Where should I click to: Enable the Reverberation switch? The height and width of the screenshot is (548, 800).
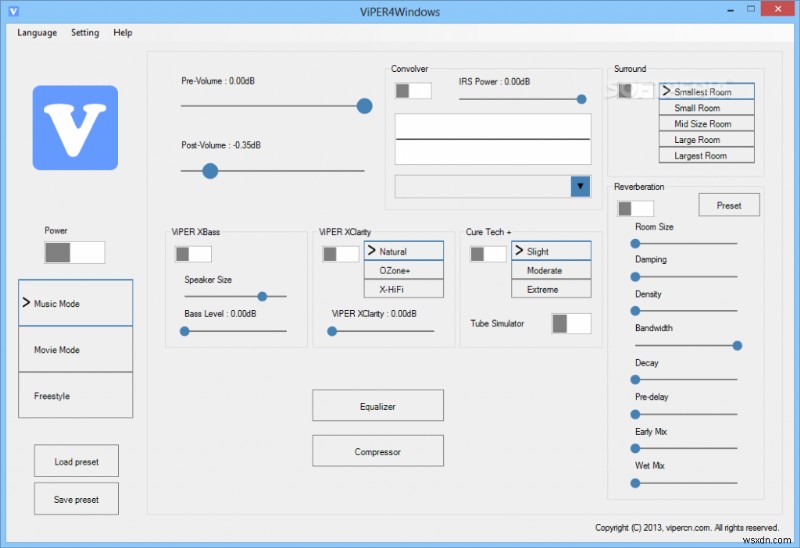(x=635, y=208)
